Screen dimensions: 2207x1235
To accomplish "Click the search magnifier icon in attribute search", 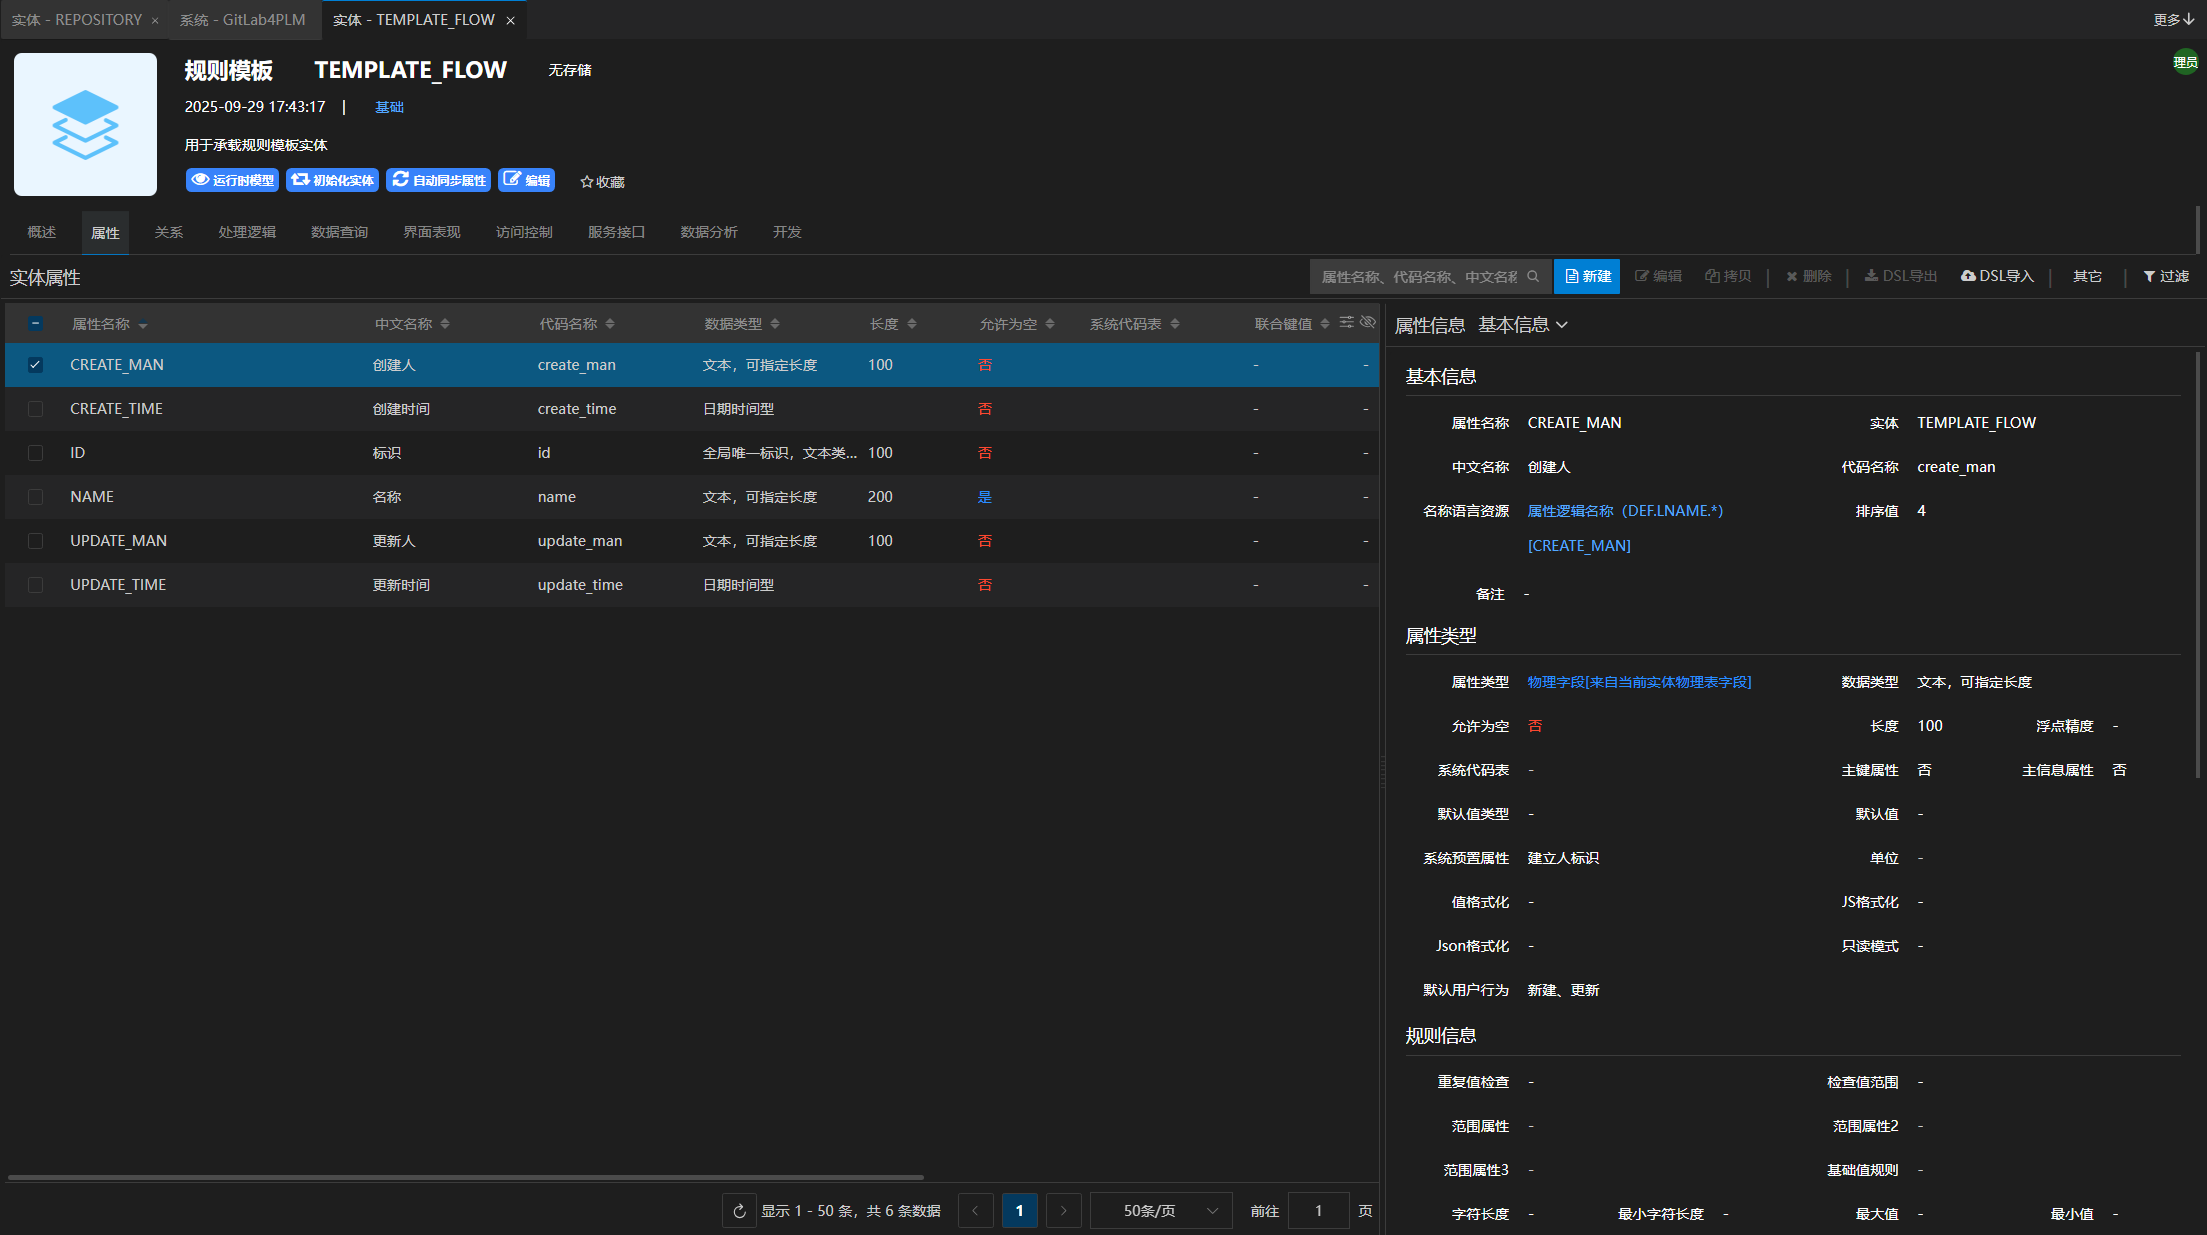I will 1533,277.
